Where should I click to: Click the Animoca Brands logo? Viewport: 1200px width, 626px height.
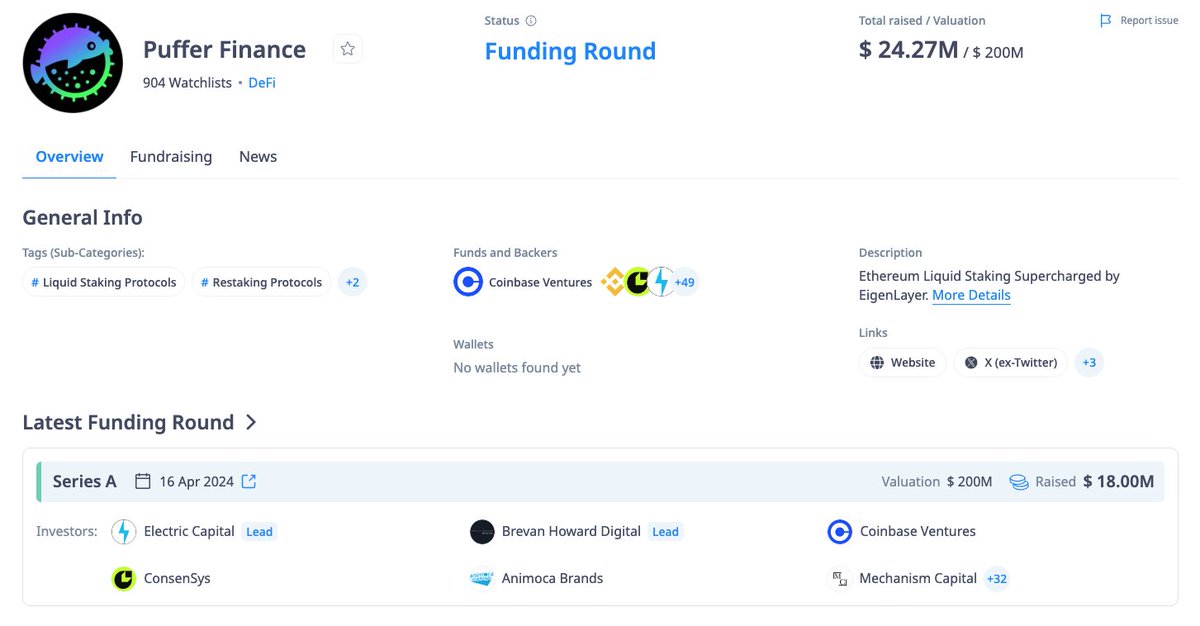[482, 578]
